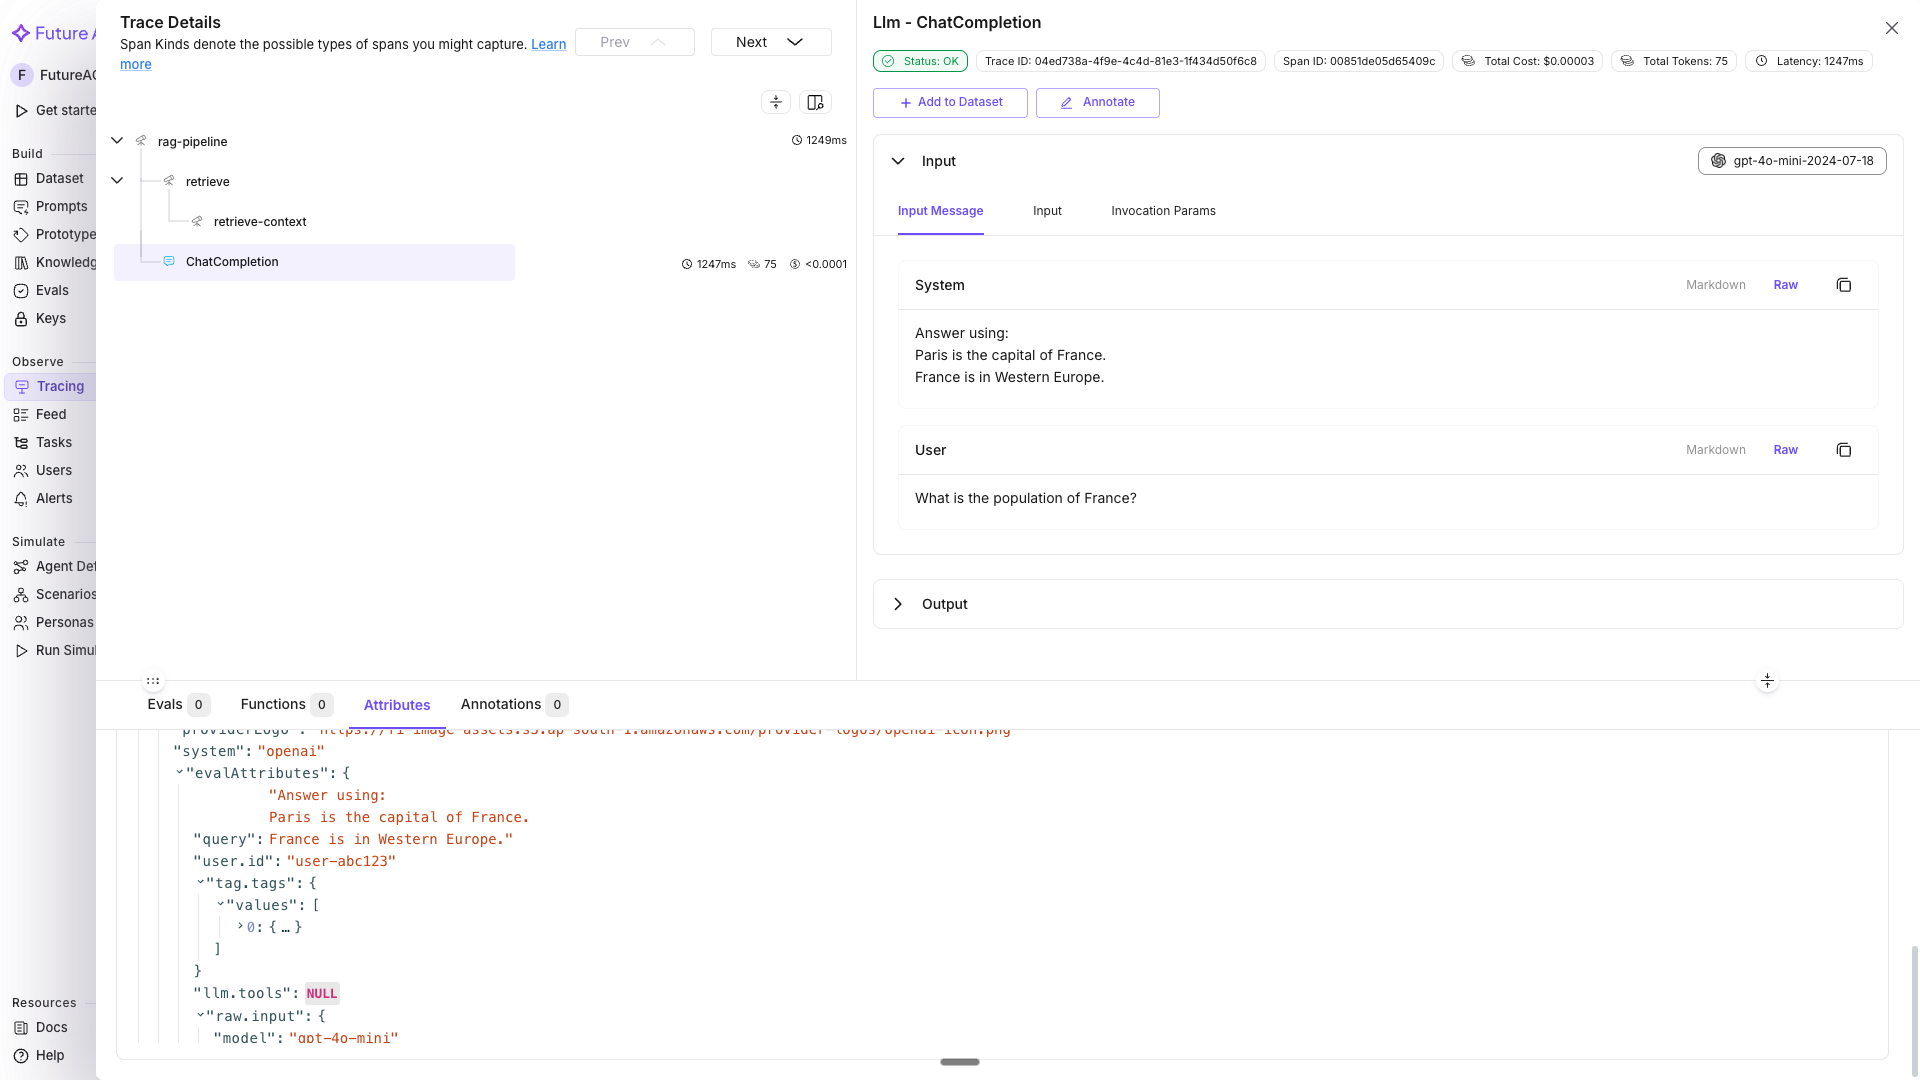The width and height of the screenshot is (1920, 1080).
Task: Open the Annotations tab at the bottom
Action: [x=499, y=704]
